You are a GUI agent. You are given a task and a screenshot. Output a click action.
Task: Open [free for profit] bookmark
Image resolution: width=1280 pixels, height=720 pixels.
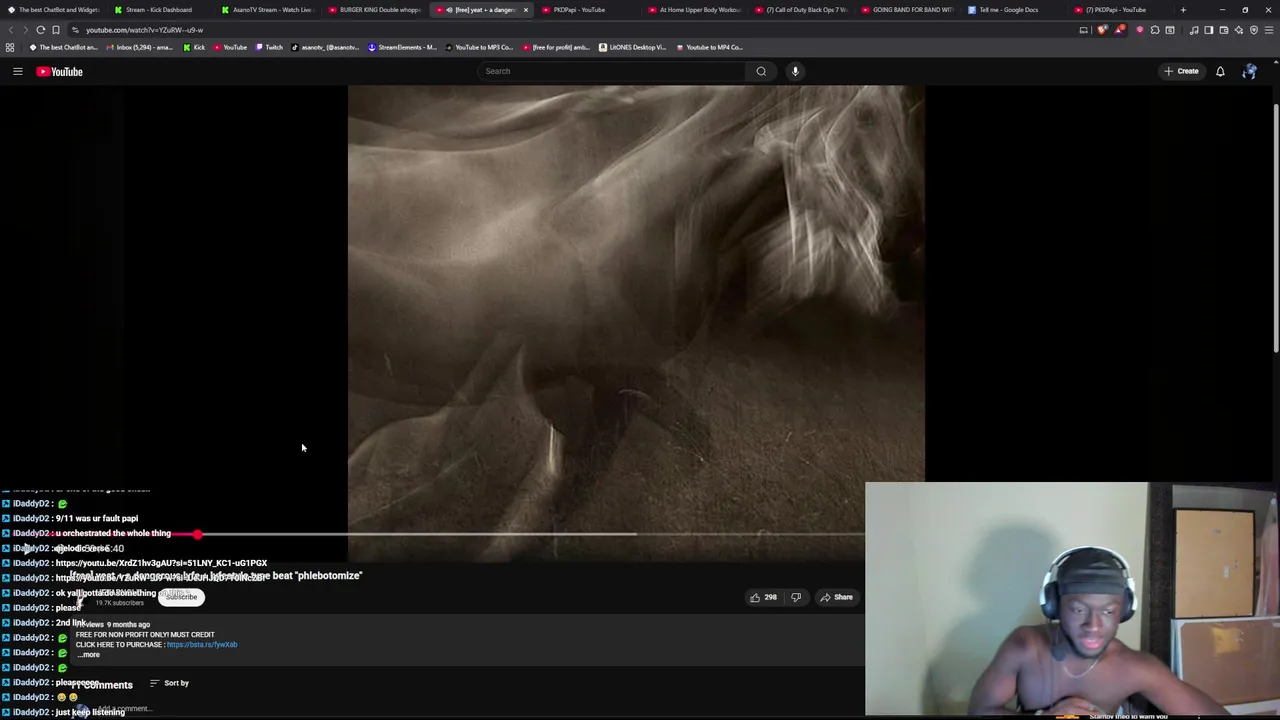point(556,47)
